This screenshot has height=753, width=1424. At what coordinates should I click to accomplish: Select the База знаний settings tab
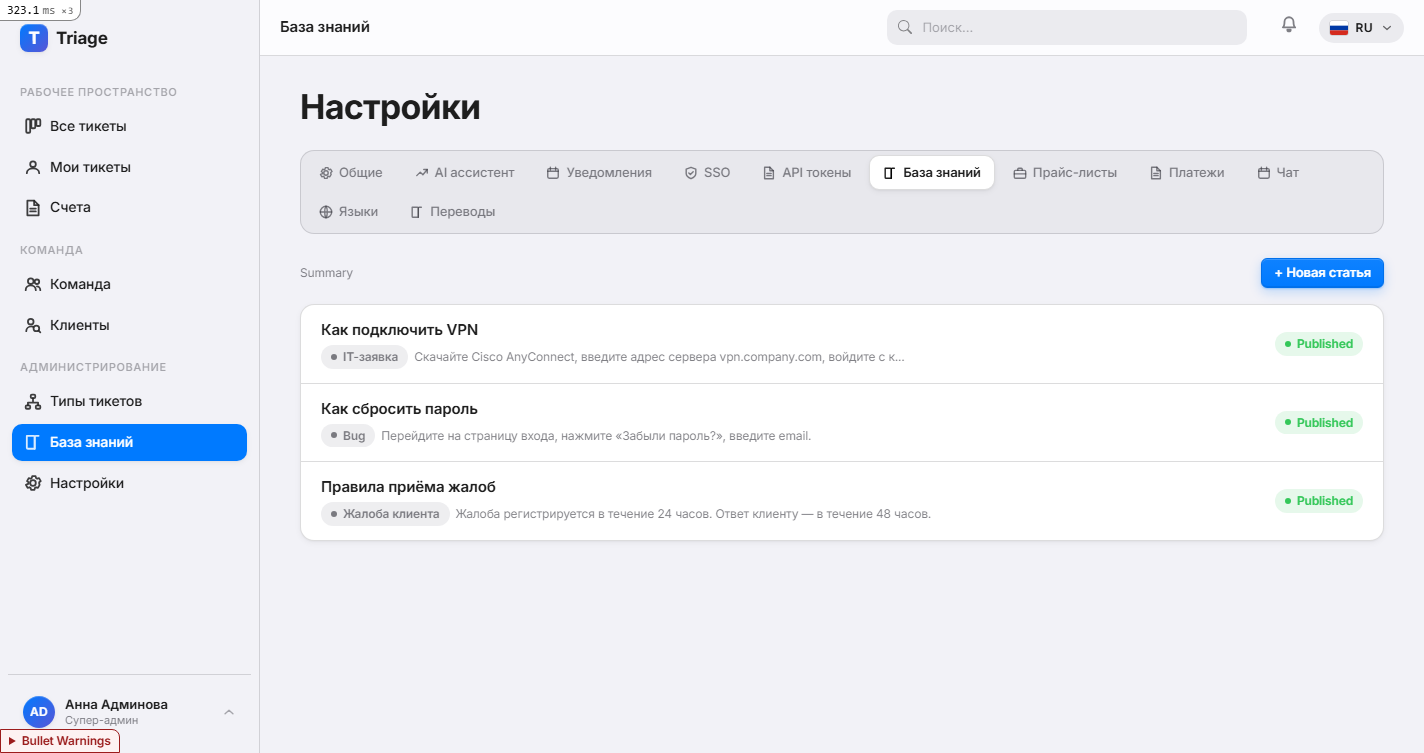pos(932,173)
